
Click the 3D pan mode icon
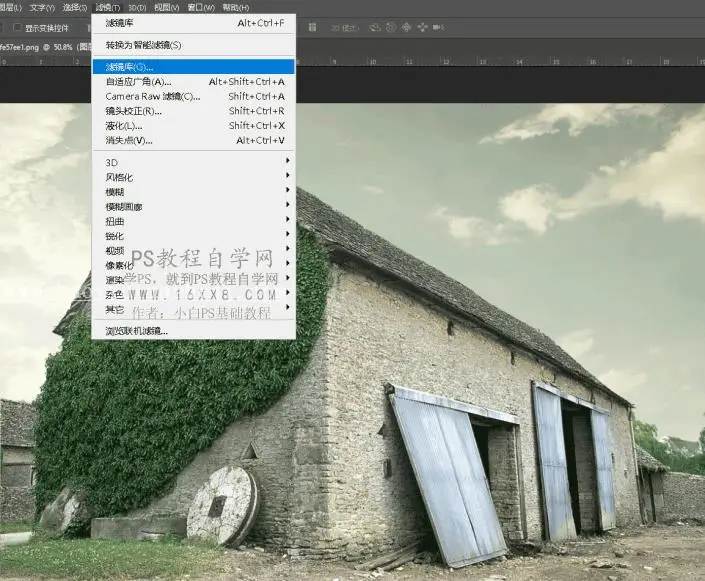(406, 27)
